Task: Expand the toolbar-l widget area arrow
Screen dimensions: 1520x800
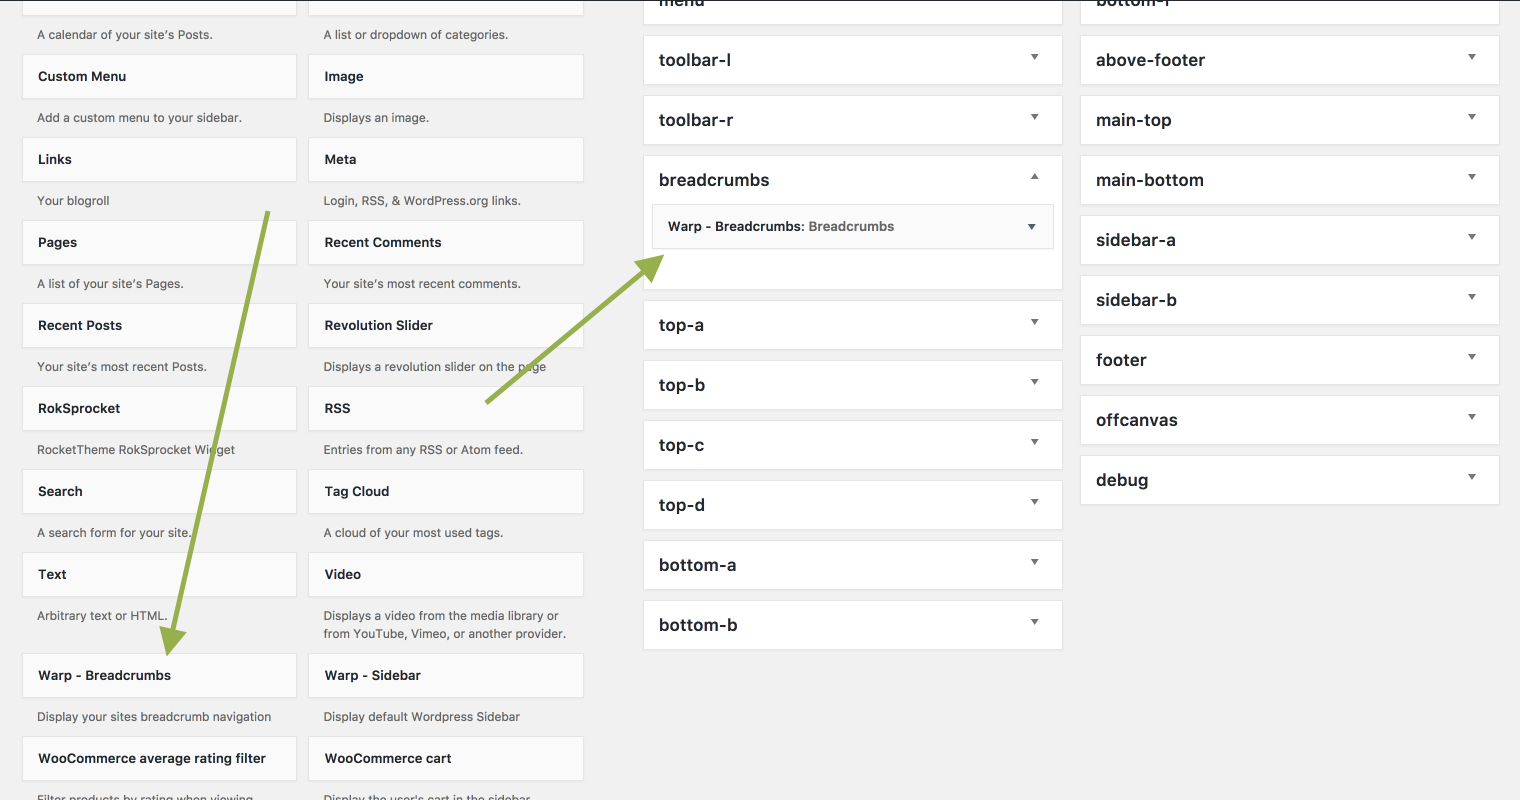Action: point(1035,57)
